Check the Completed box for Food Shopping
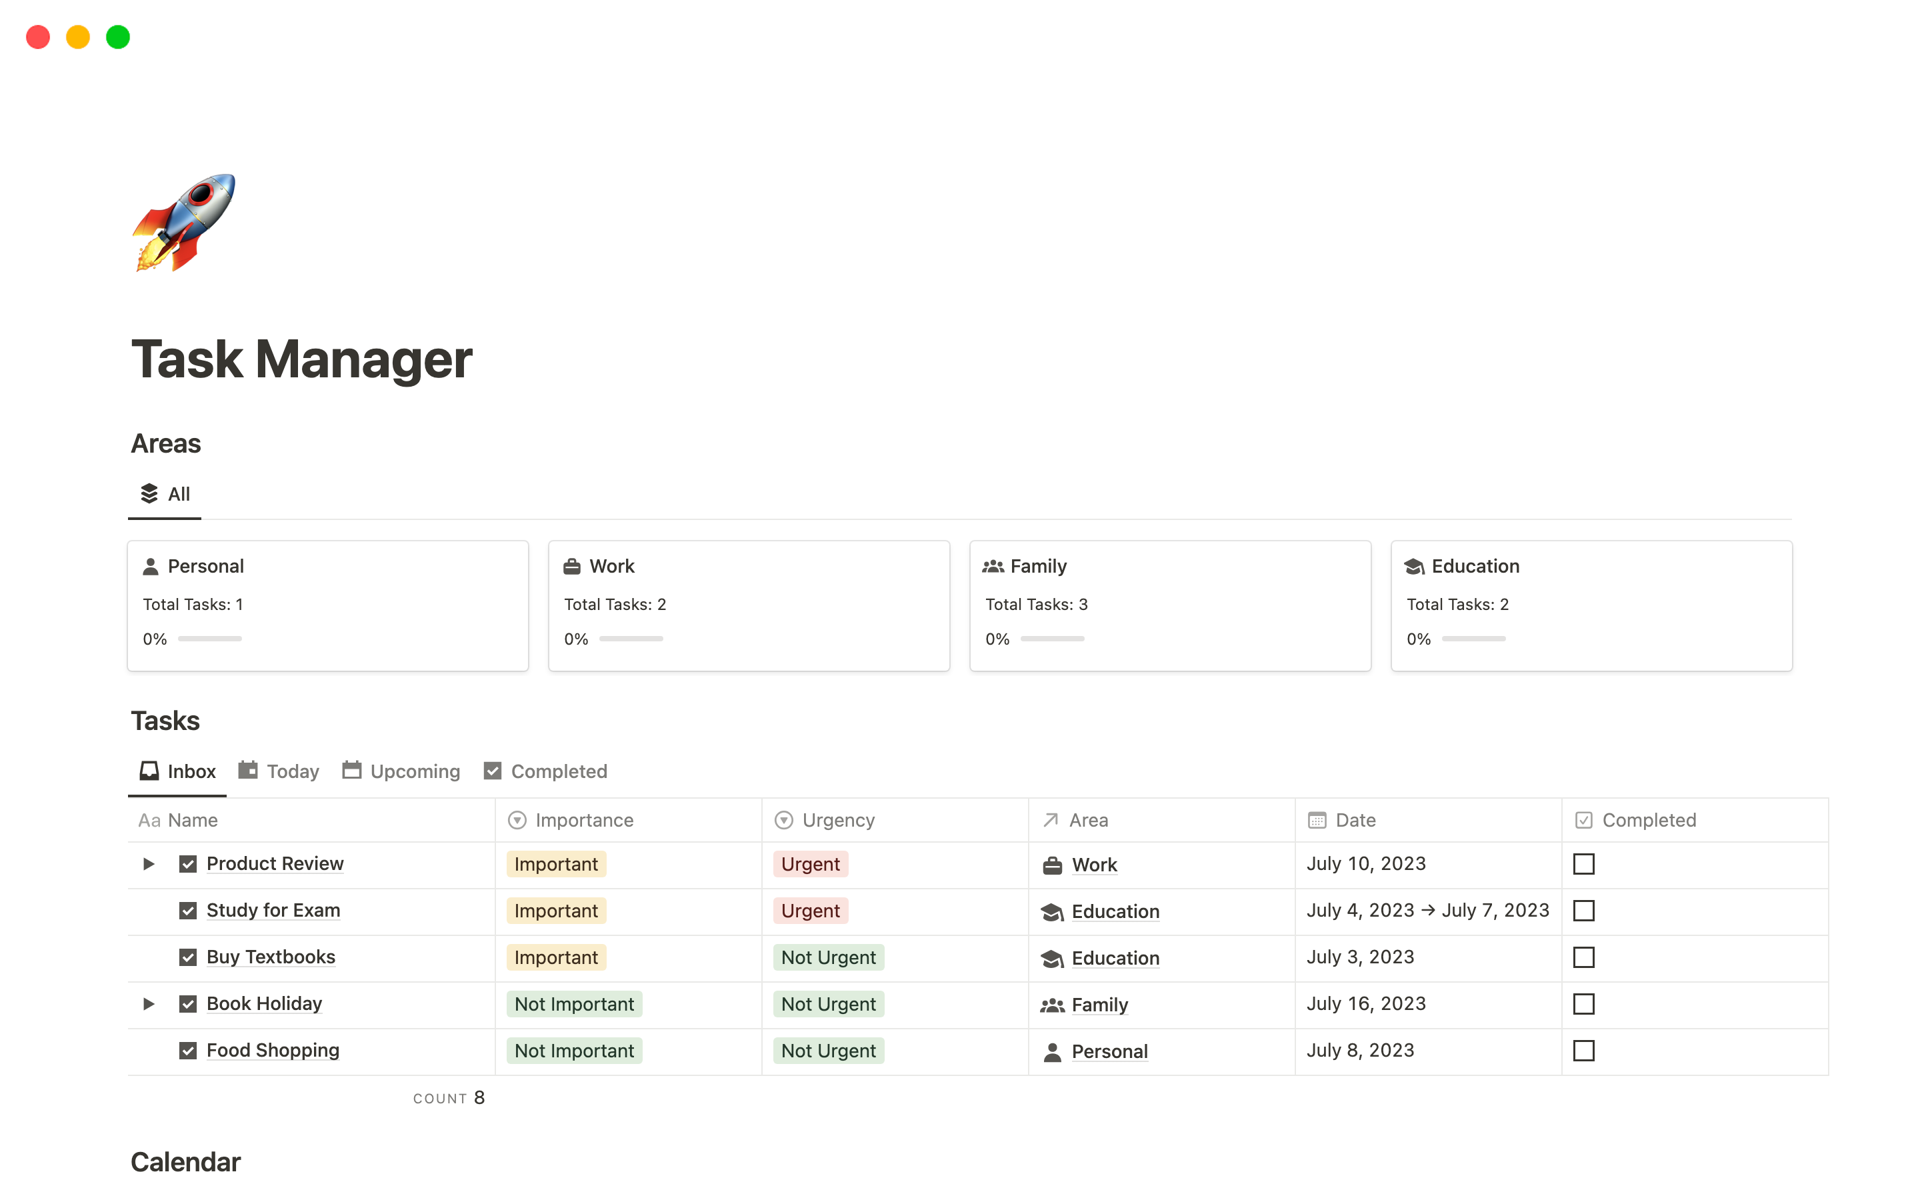1920x1200 pixels. pyautogui.click(x=1584, y=1051)
